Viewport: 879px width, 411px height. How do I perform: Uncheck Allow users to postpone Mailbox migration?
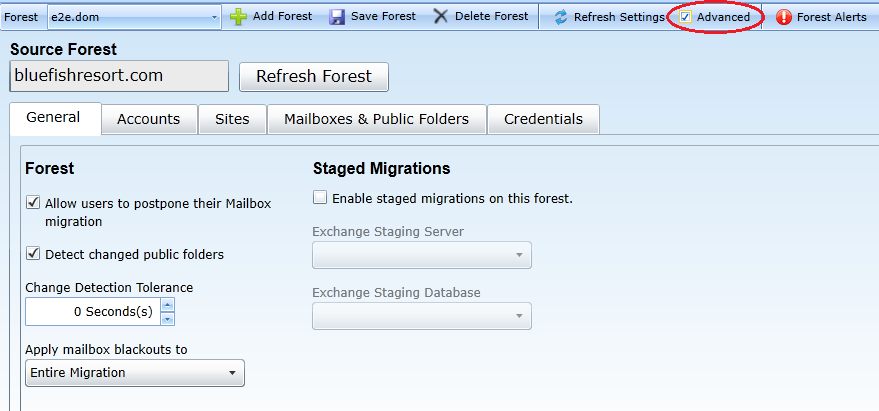pos(33,203)
